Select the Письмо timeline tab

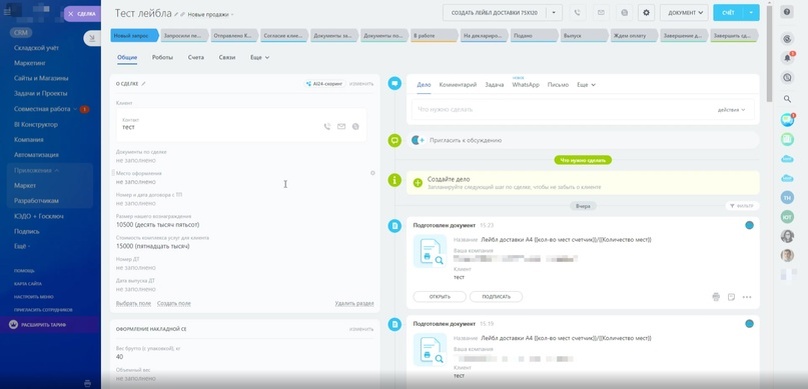558,84
